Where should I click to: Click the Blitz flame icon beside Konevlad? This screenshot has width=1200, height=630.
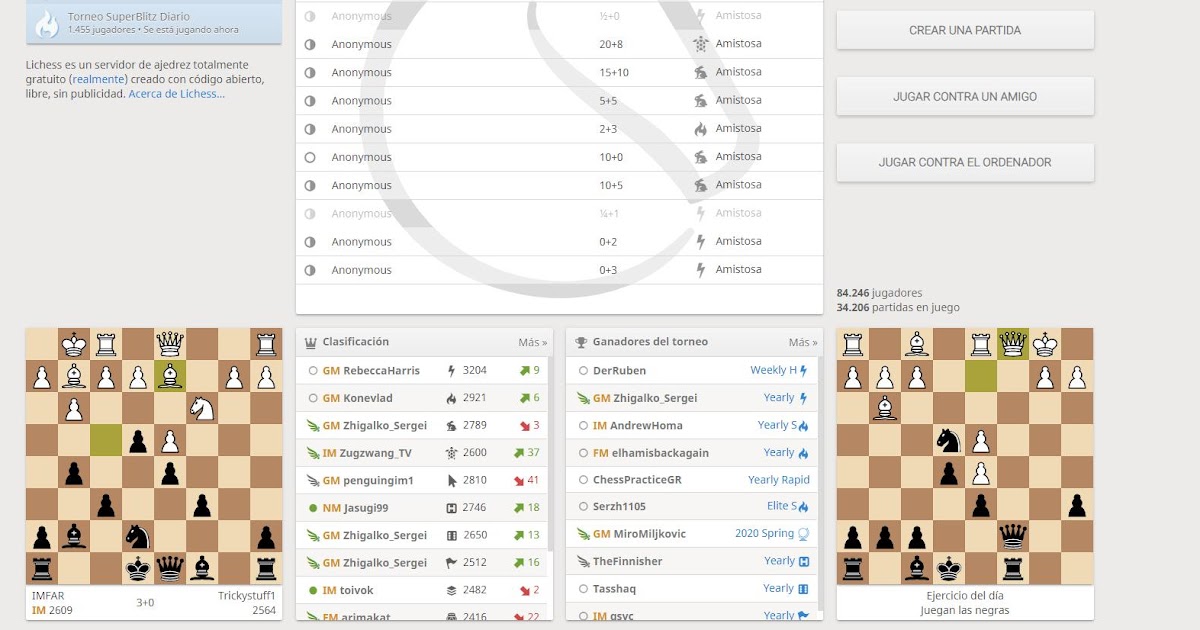click(451, 398)
